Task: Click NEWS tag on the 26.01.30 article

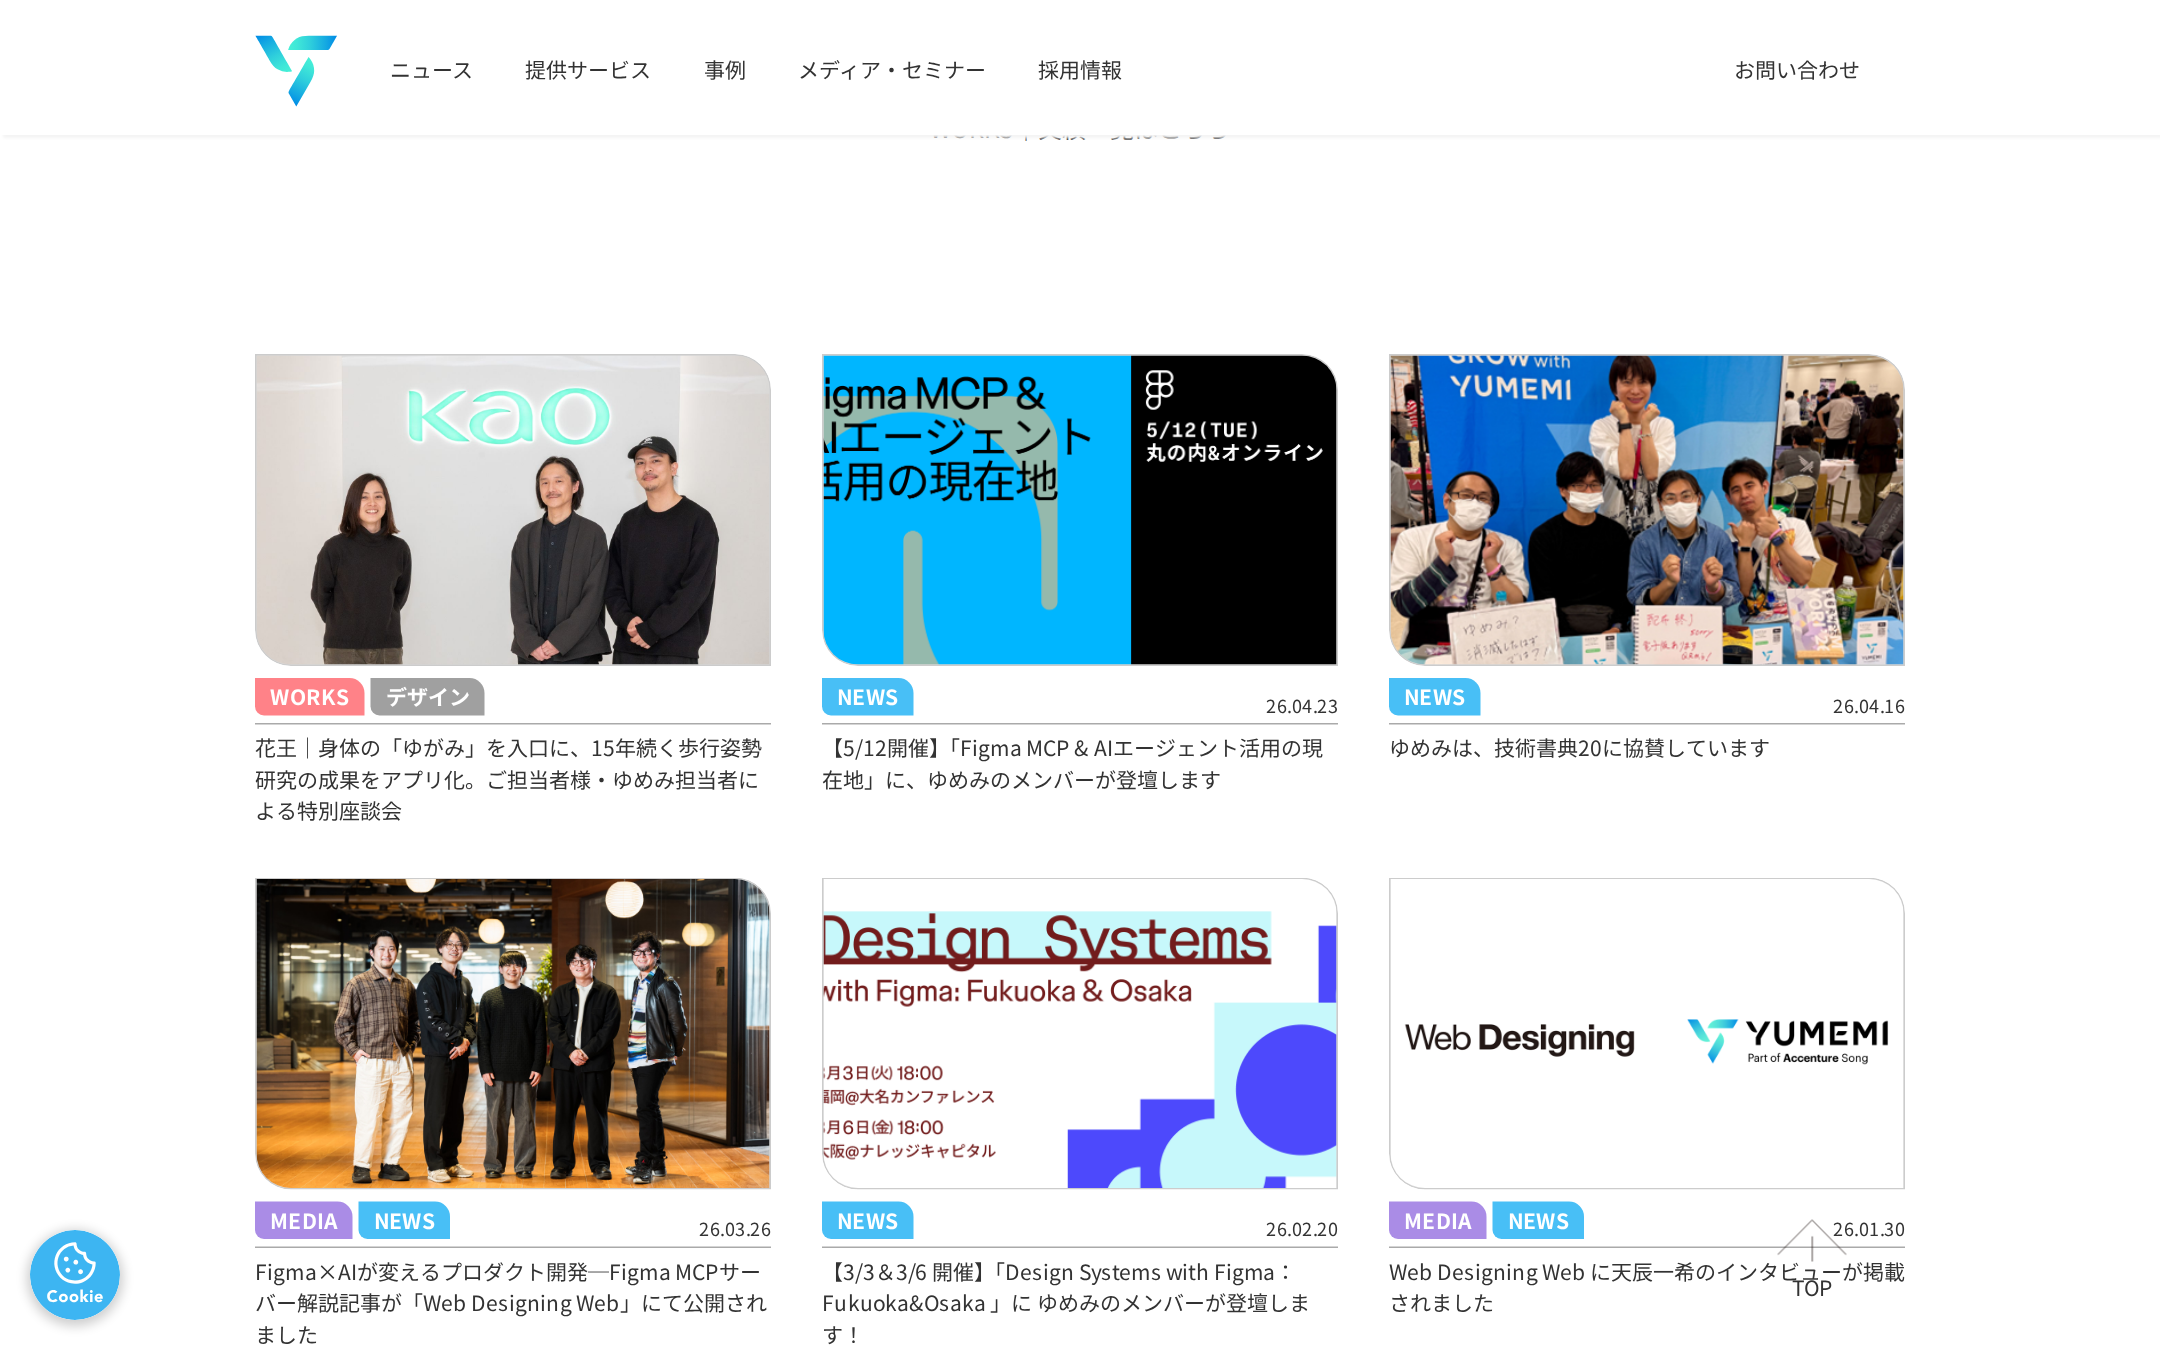Action: pos(1539,1221)
